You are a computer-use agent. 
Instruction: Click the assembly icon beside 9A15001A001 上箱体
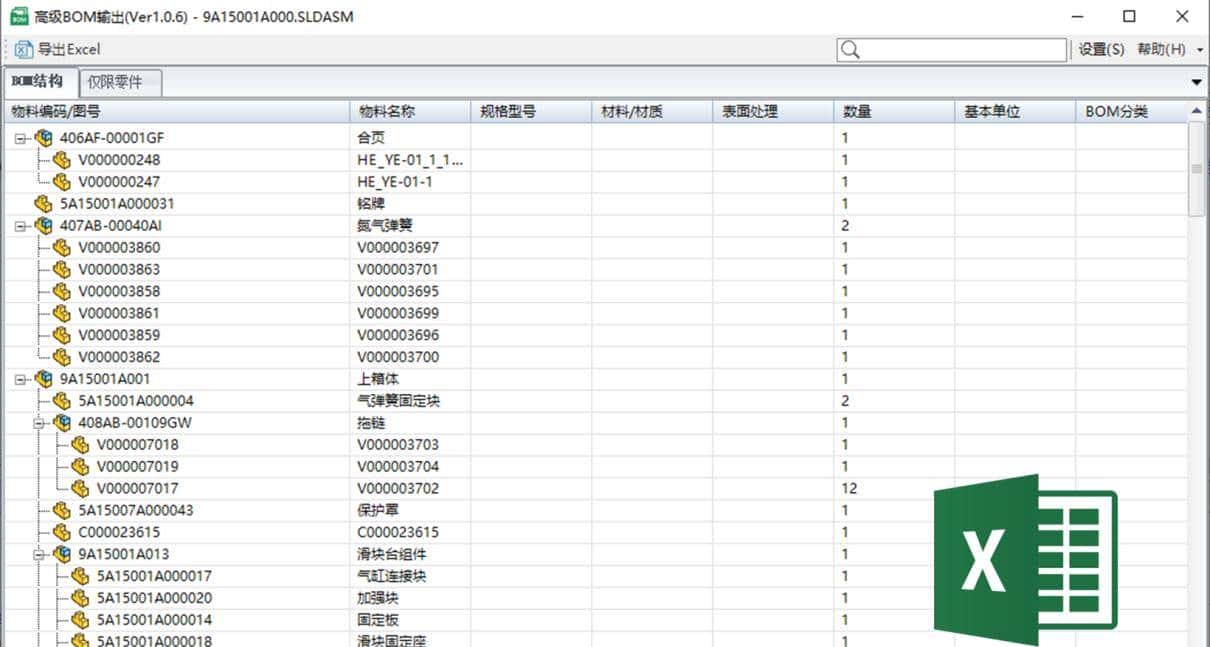pos(42,379)
